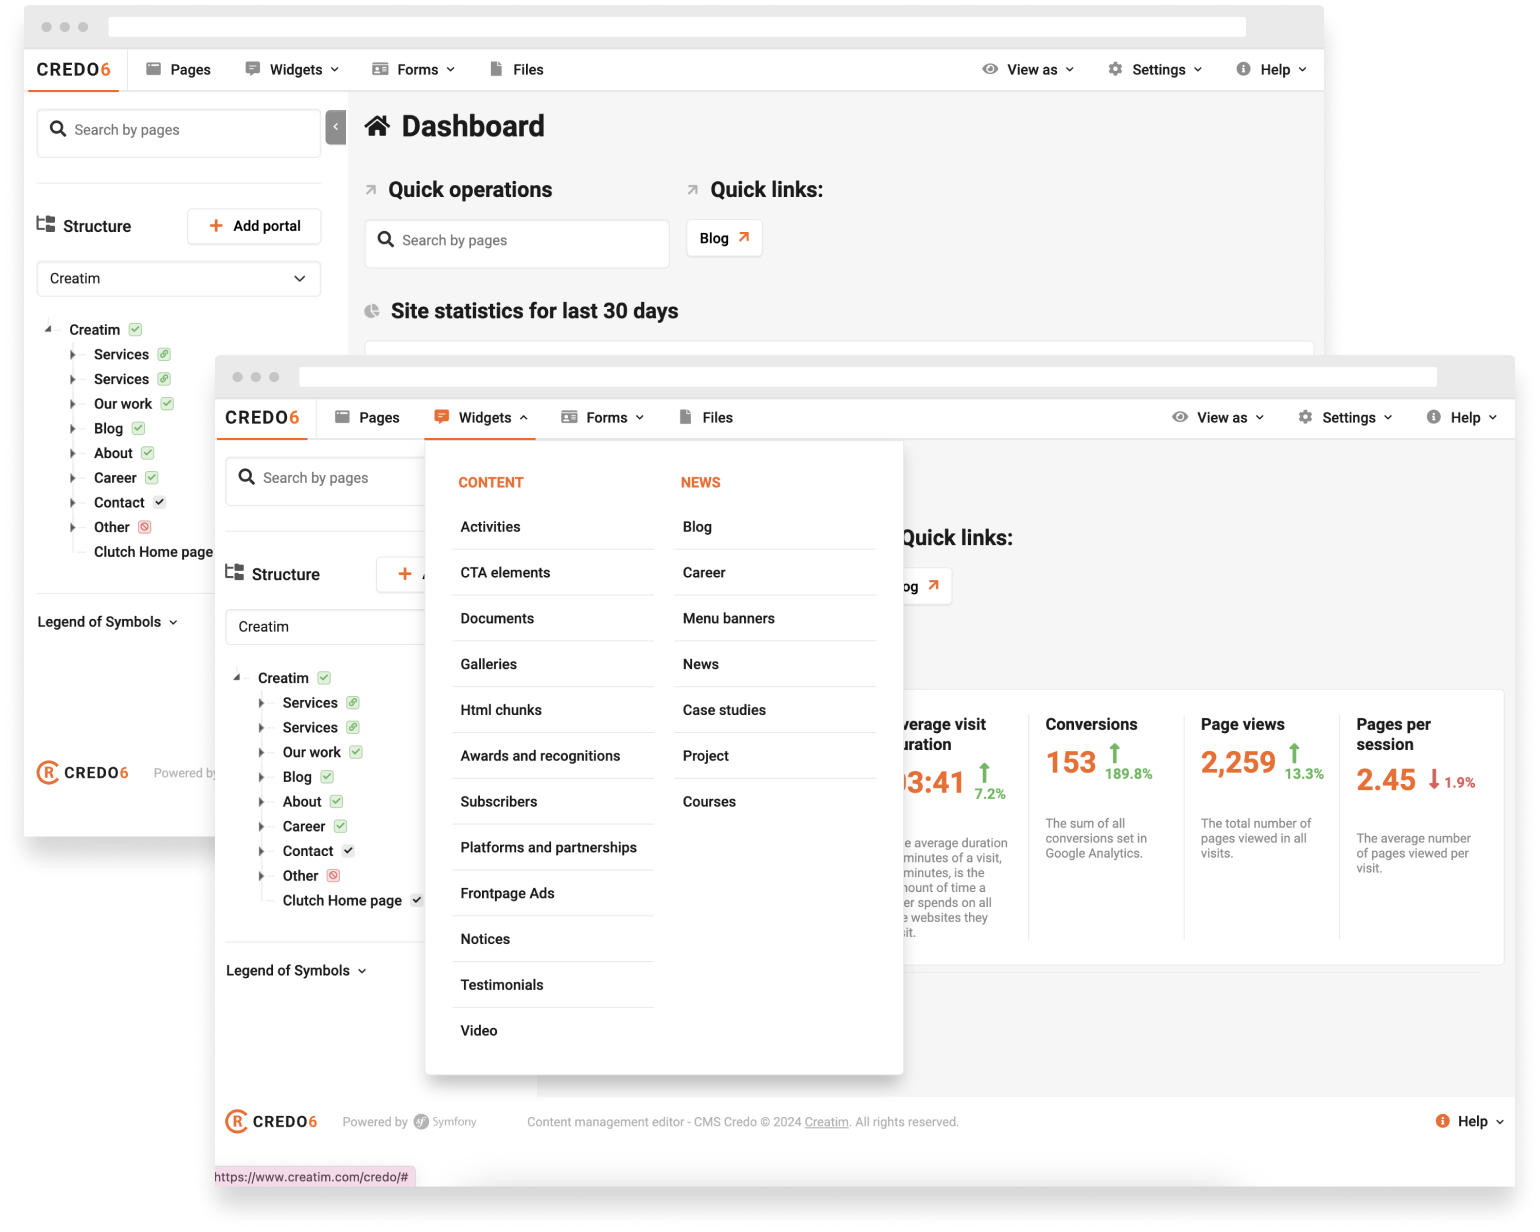The height and width of the screenshot is (1232, 1540).
Task: Toggle Contact checkbox in back window tree
Action: pos(160,502)
